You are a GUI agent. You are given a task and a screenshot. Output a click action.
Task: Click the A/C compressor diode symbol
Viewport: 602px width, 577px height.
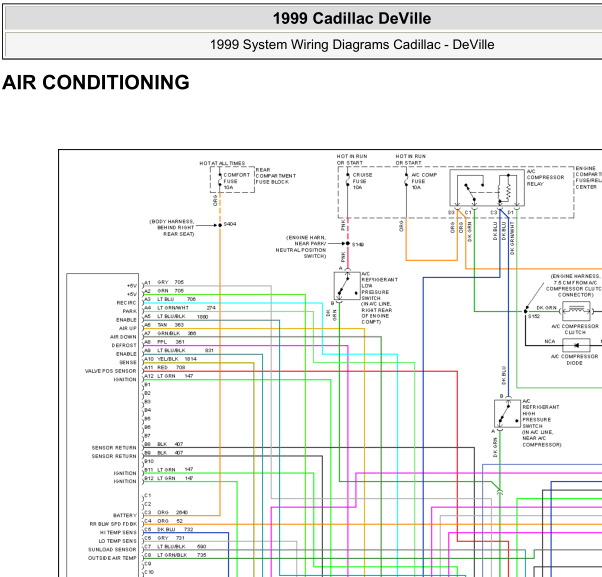(x=576, y=345)
